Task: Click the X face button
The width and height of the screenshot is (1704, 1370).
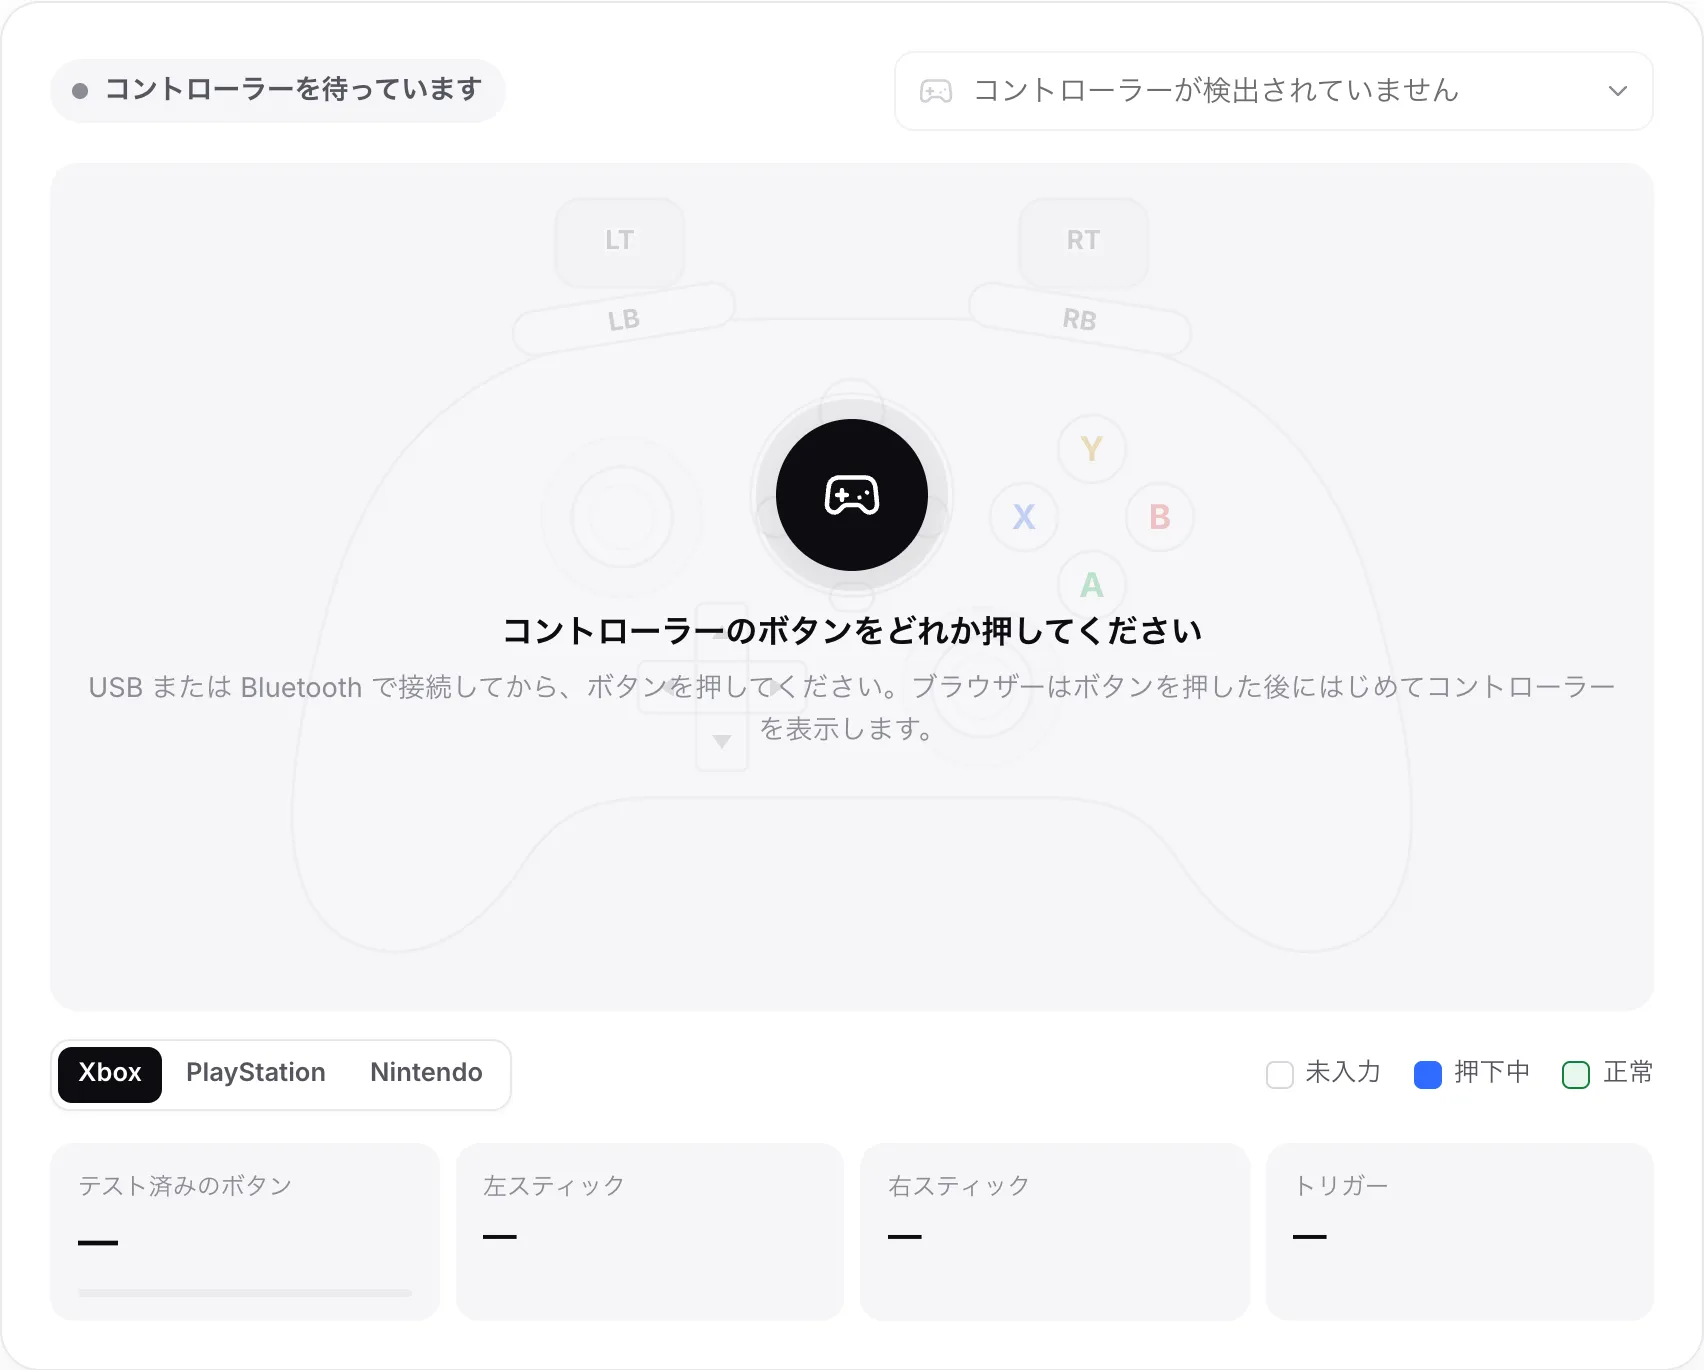Action: (x=1024, y=517)
